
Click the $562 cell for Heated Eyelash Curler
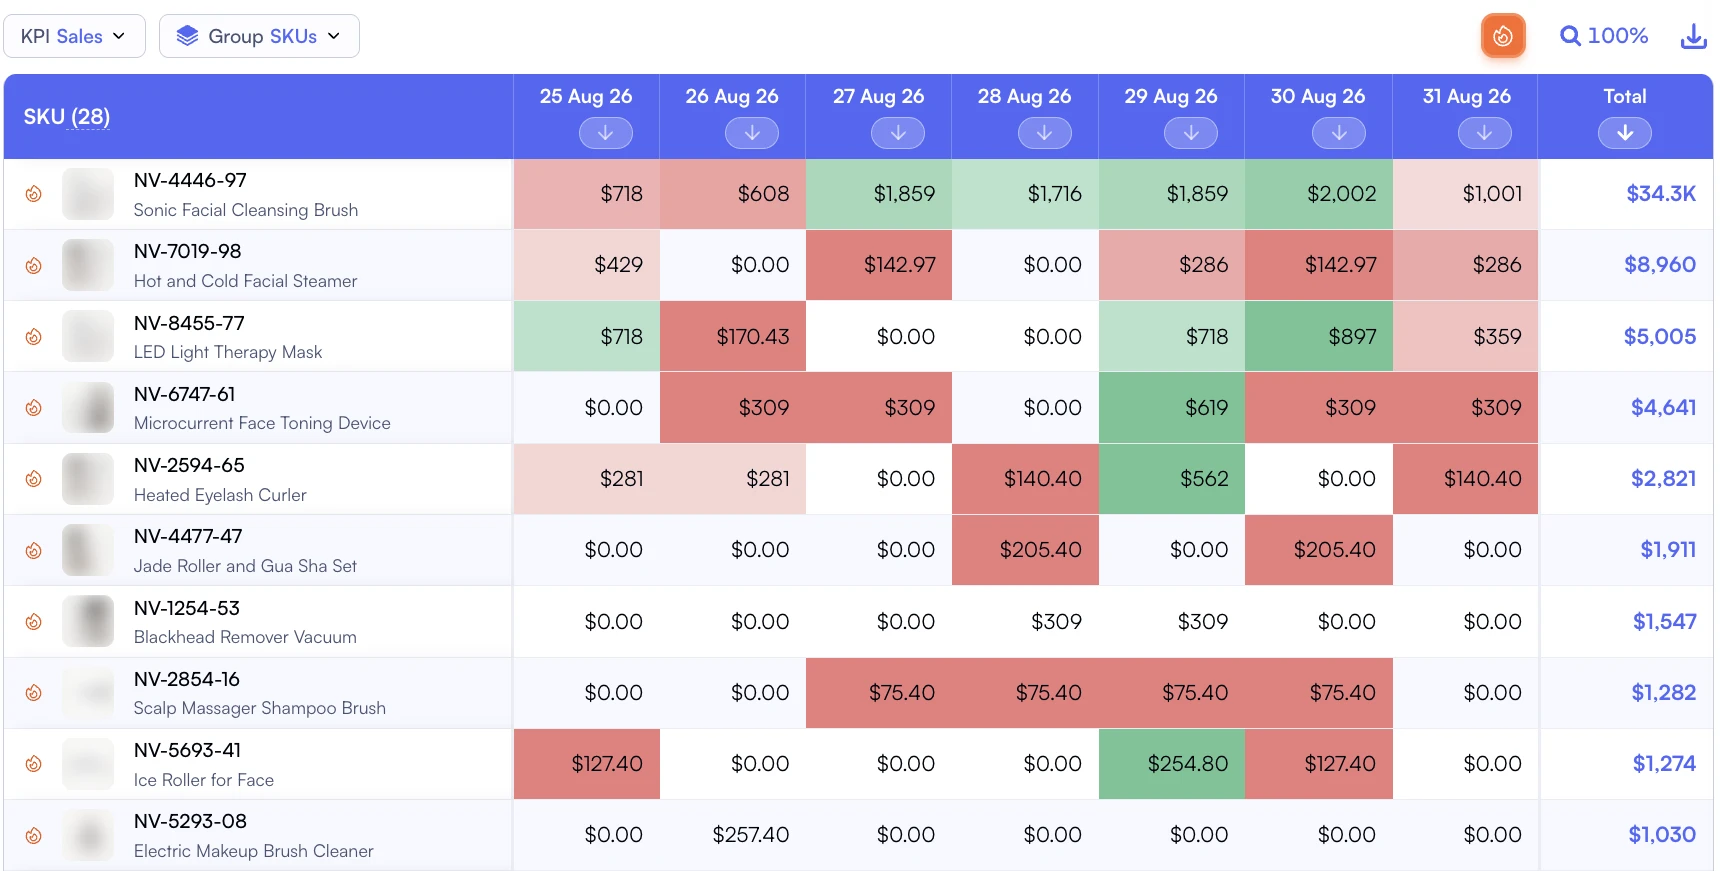click(1172, 479)
